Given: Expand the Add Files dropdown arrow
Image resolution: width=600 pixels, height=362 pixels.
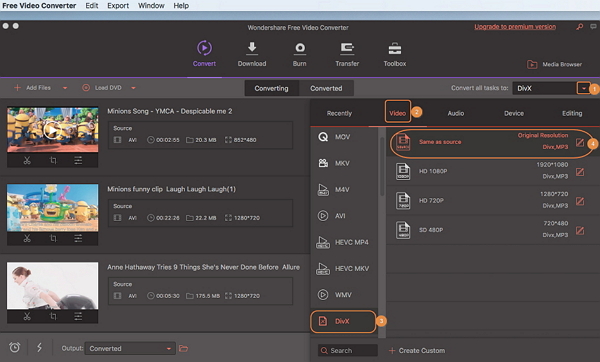Looking at the screenshot, I should click(65, 88).
